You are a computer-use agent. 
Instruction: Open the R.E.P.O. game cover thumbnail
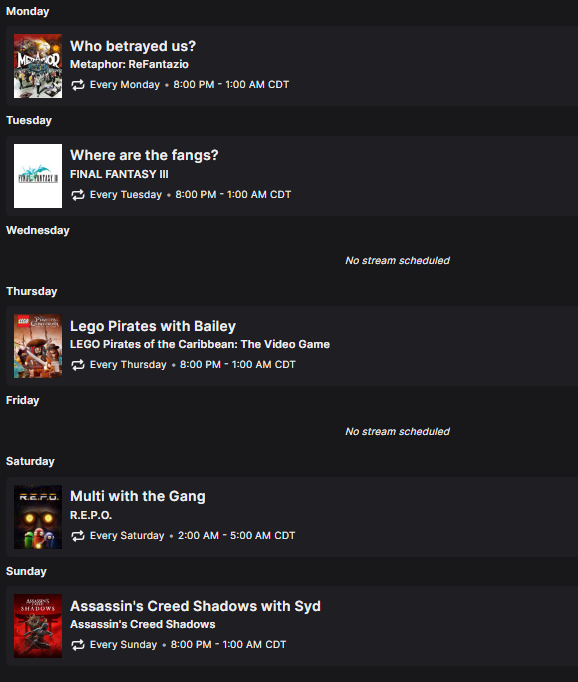pyautogui.click(x=38, y=517)
